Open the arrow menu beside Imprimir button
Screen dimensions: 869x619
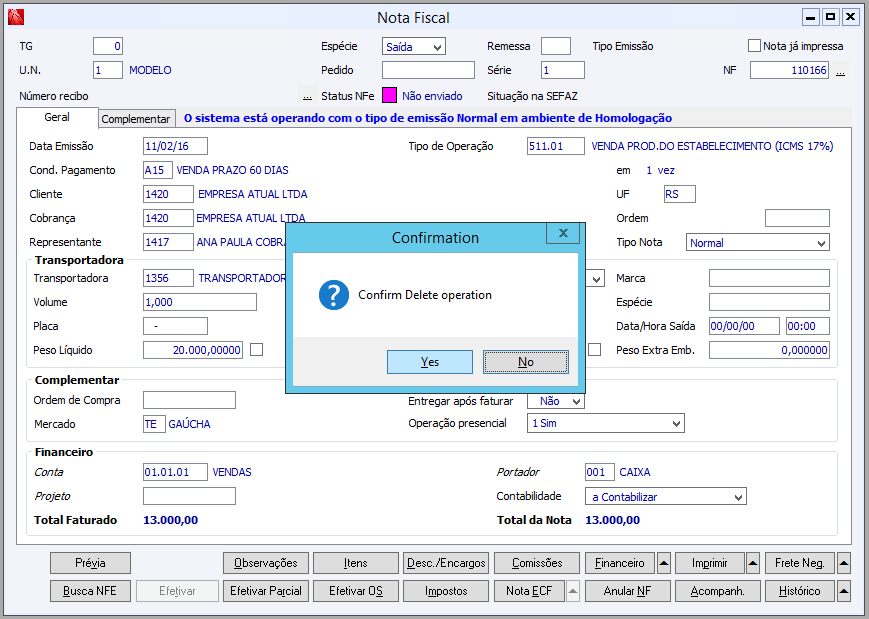click(752, 563)
